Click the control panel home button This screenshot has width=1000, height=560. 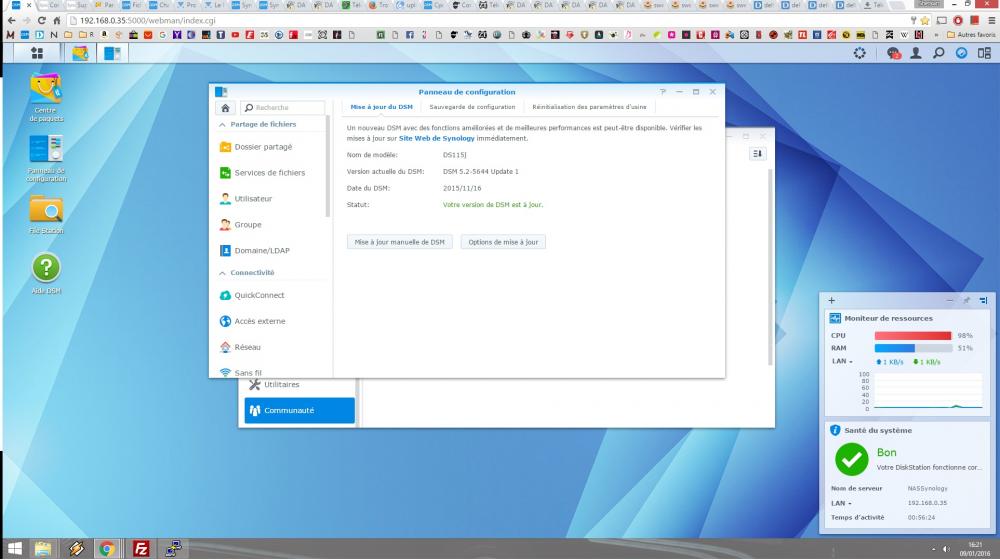click(225, 107)
